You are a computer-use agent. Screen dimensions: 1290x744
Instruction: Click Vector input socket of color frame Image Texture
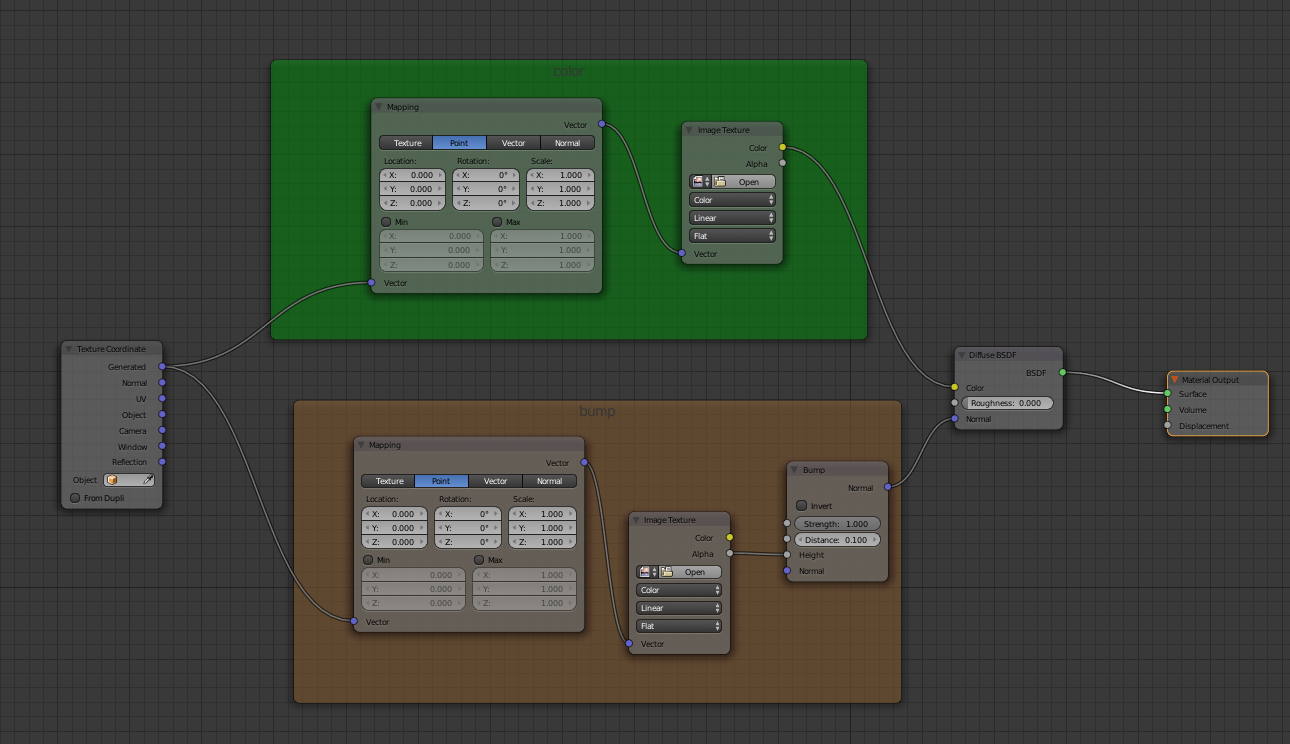coord(683,254)
